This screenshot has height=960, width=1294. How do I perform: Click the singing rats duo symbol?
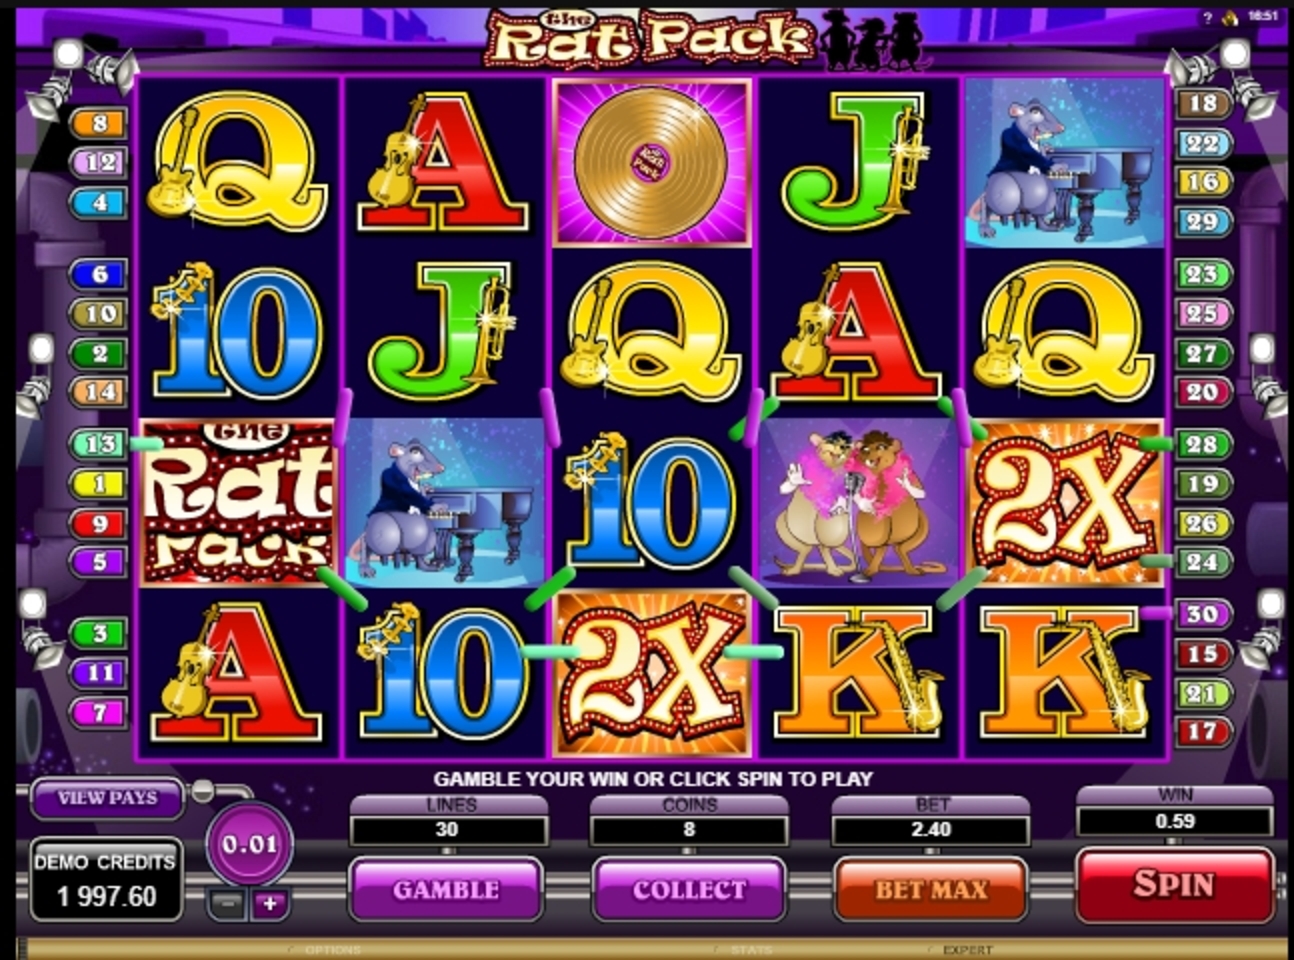[858, 502]
